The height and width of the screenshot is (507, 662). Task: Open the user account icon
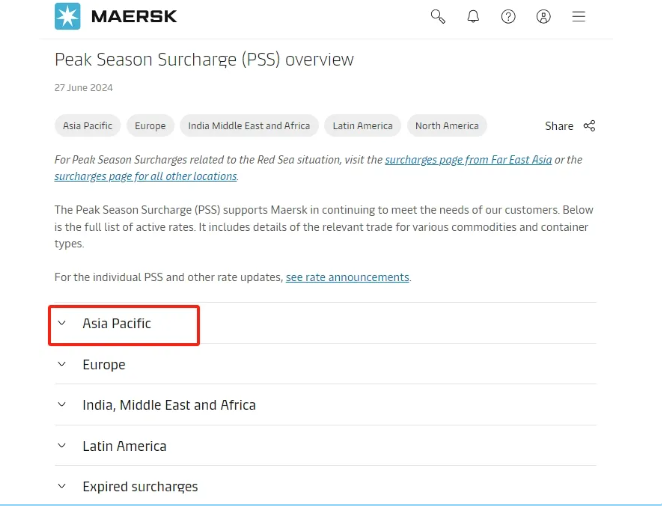pyautogui.click(x=543, y=16)
